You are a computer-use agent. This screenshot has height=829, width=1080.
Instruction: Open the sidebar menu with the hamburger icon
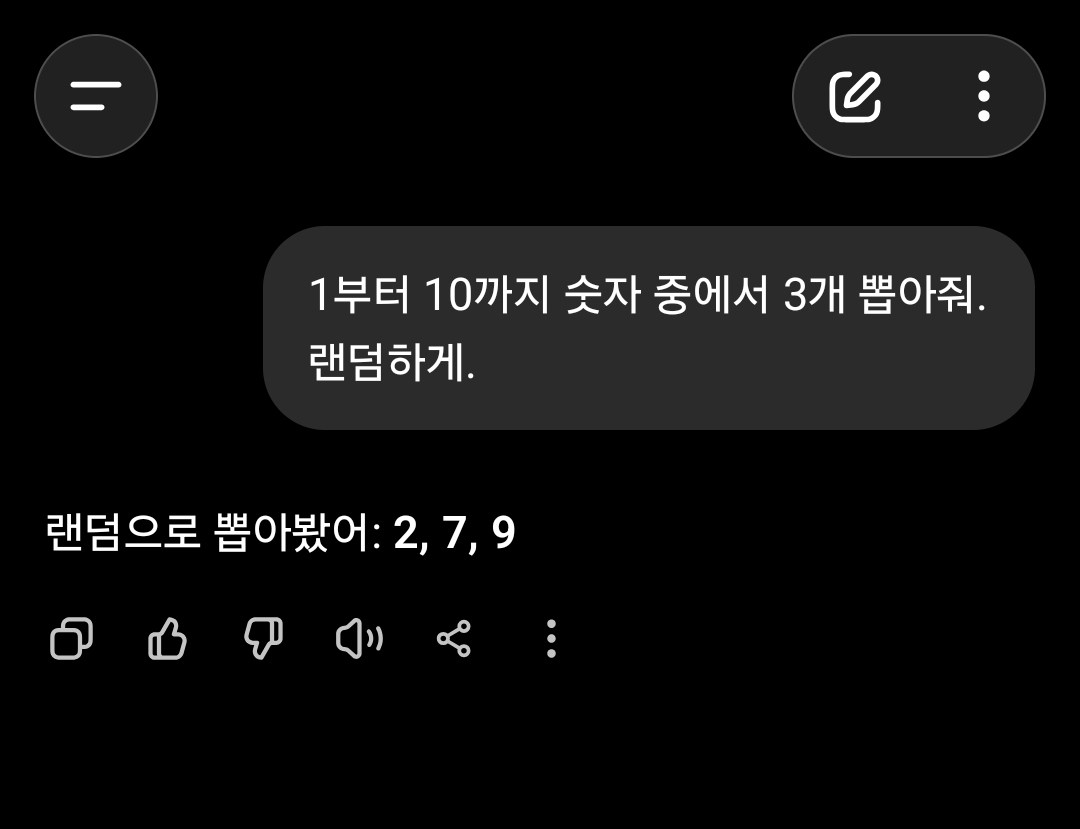pos(96,96)
